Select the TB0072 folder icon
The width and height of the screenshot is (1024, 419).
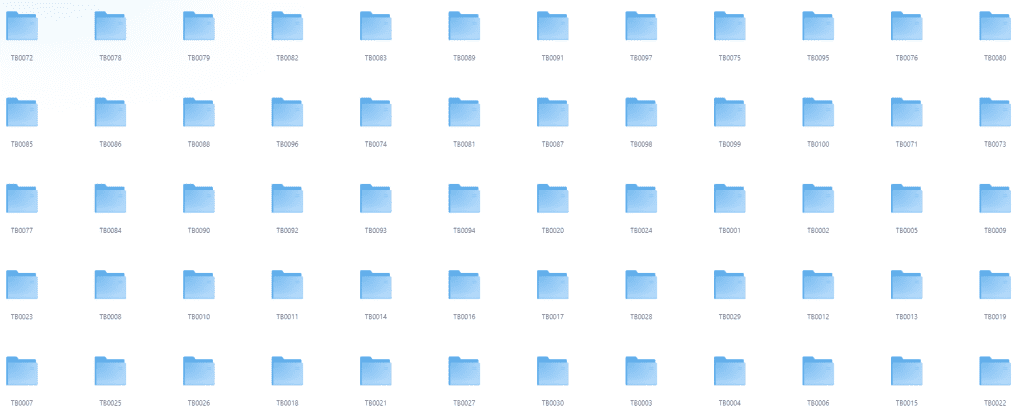pos(22,26)
